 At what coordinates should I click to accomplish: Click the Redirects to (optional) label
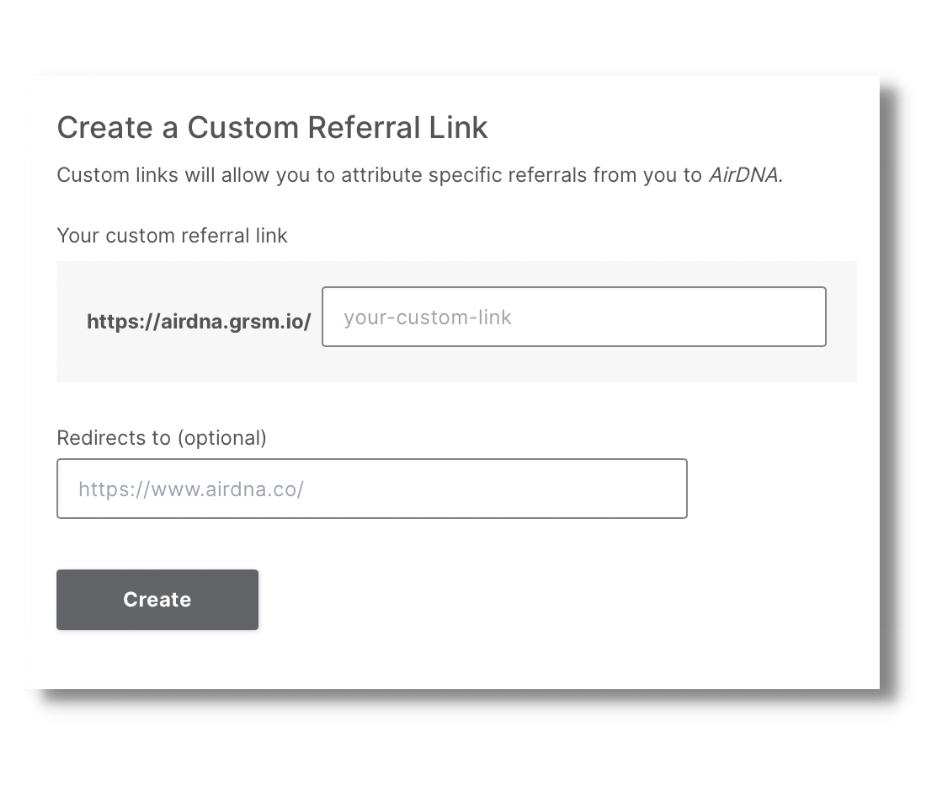(161, 438)
